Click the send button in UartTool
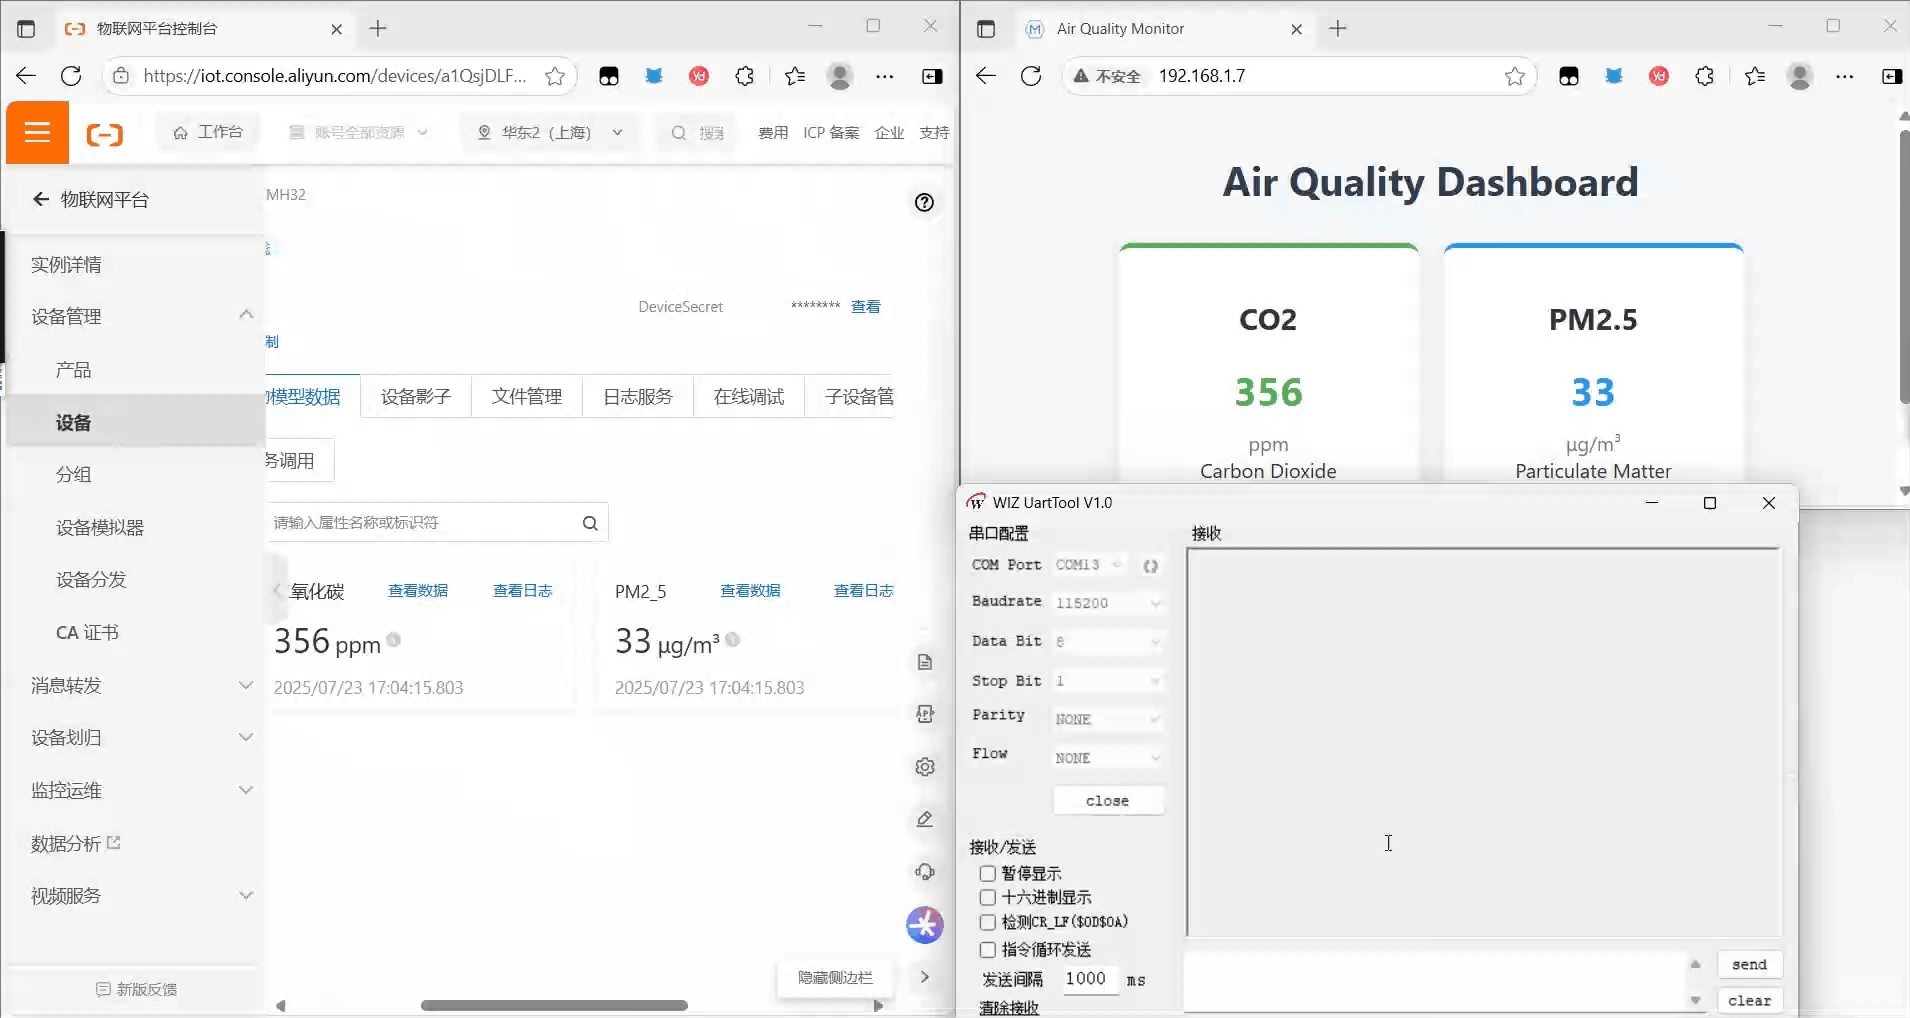The width and height of the screenshot is (1910, 1018). (x=1749, y=965)
